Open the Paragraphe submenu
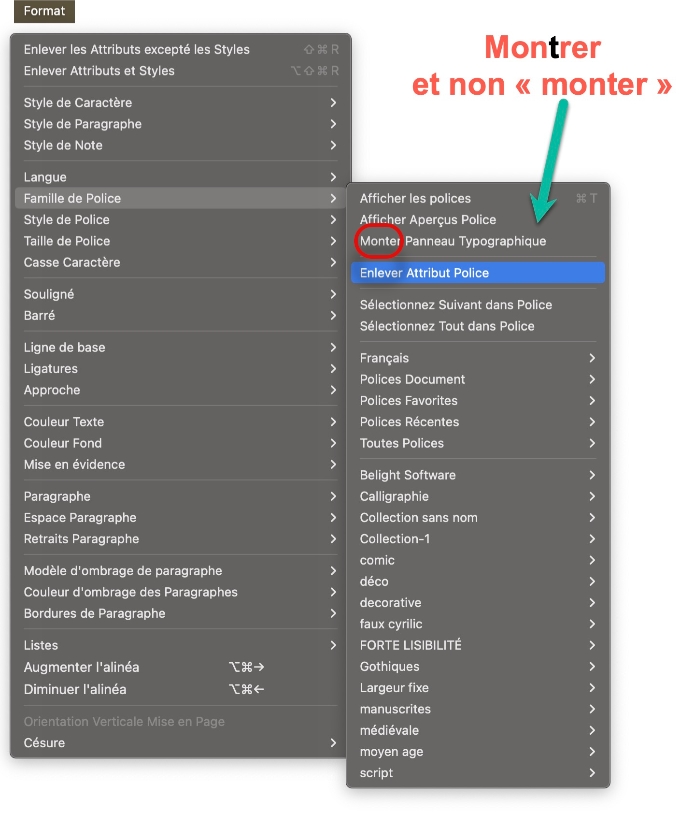The image size is (680, 814). coord(181,496)
